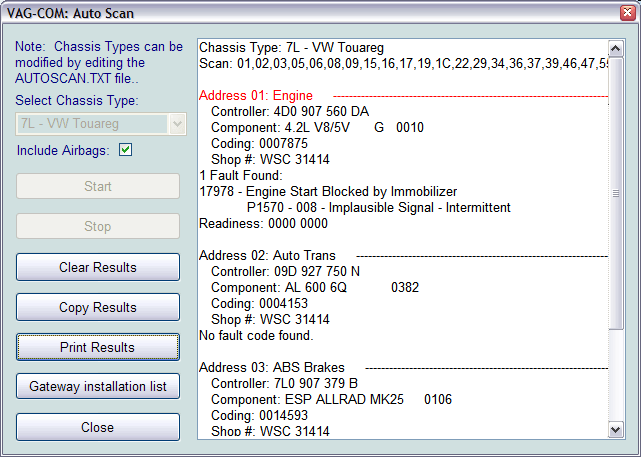
Task: Click the Controller: 09D 927 750 N line
Action: [x=285, y=271]
